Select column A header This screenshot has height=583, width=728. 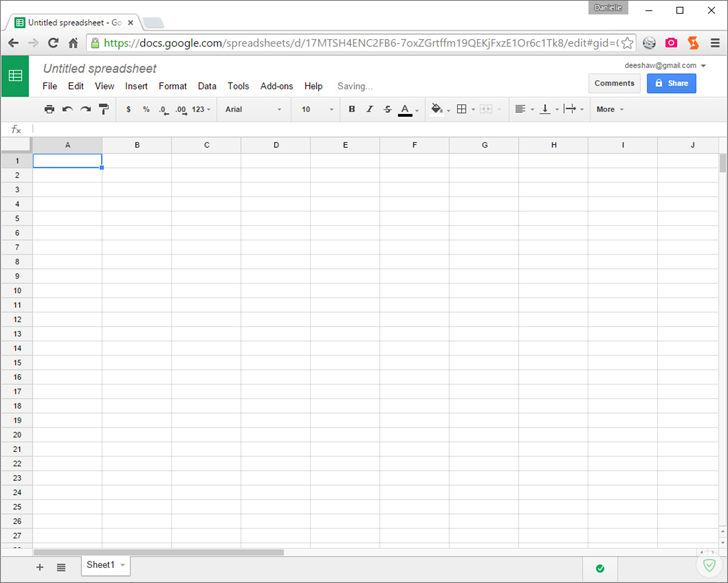click(x=67, y=145)
